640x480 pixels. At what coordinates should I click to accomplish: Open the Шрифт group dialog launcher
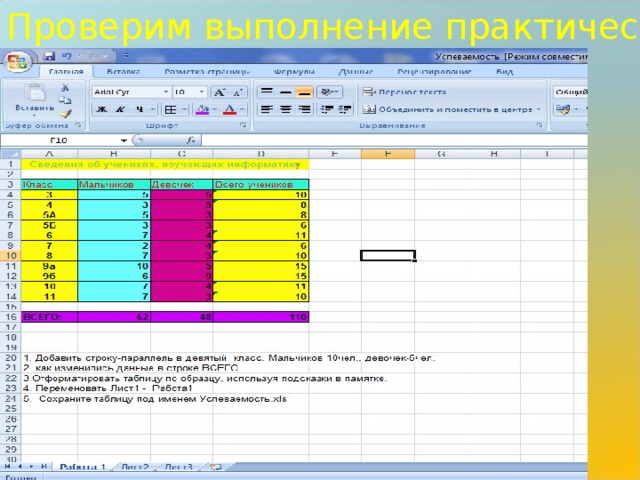[243, 125]
